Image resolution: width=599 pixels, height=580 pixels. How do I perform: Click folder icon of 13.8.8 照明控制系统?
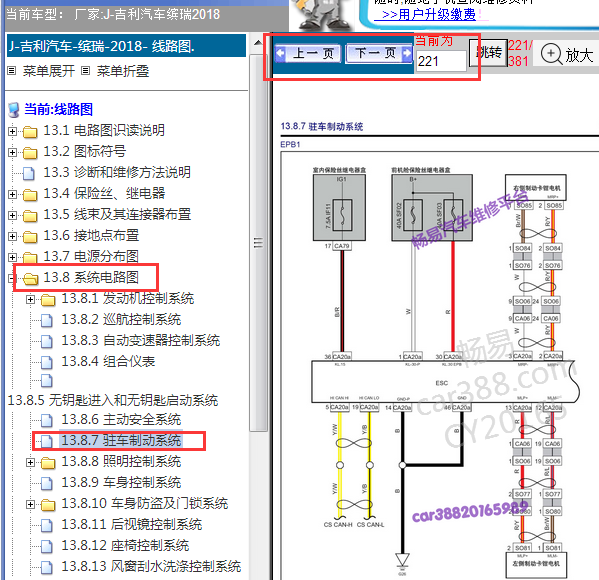[48, 463]
